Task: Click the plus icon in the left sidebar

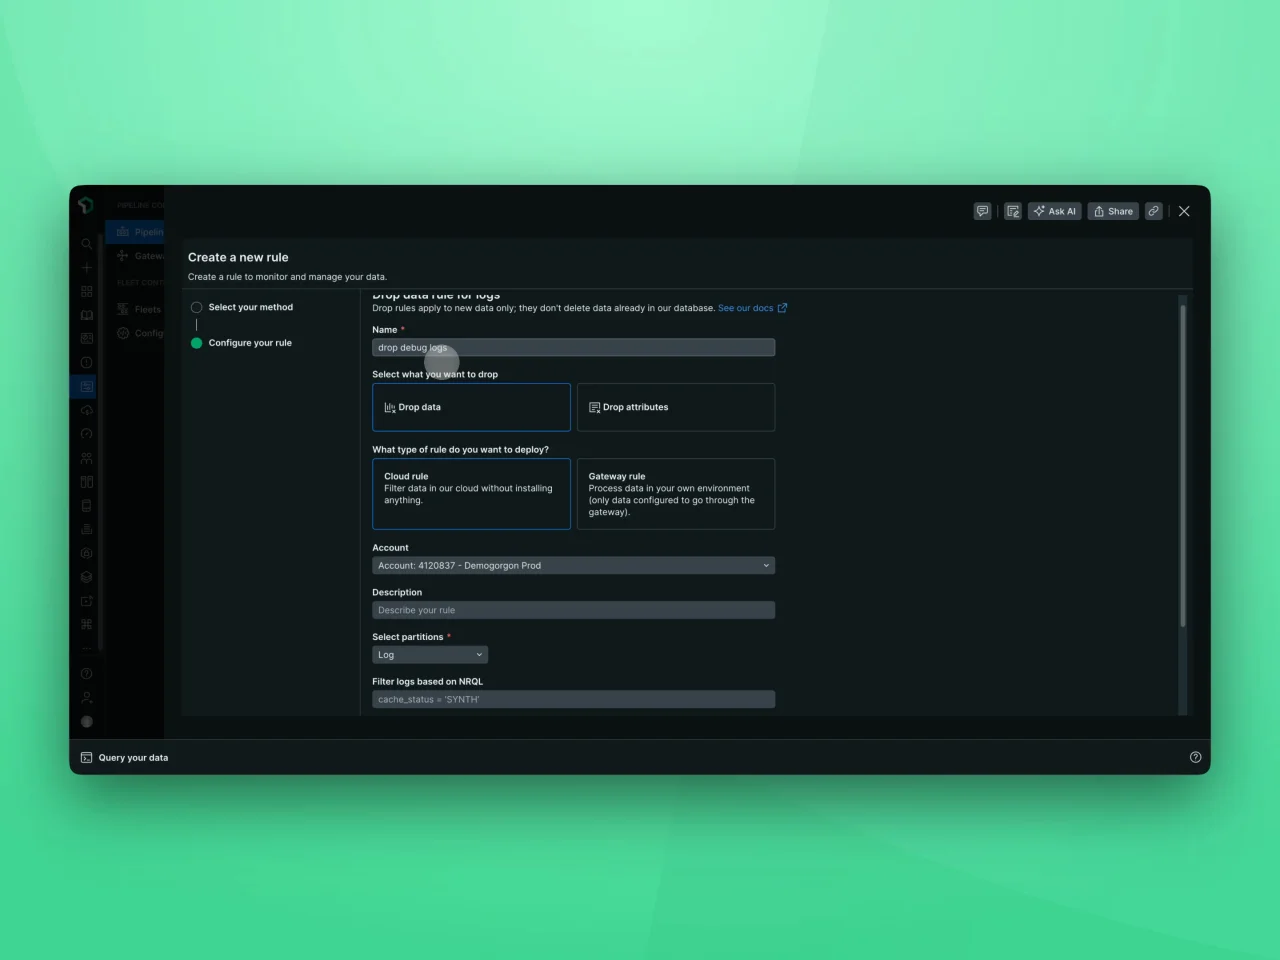Action: 86,268
